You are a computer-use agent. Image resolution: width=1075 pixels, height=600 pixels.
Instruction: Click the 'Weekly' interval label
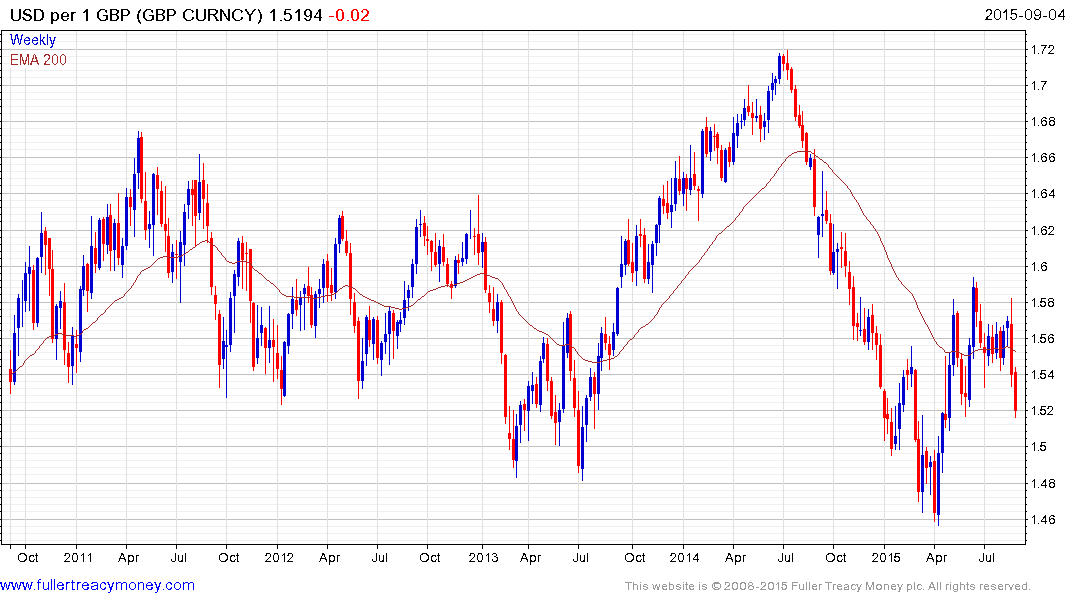pyautogui.click(x=33, y=40)
